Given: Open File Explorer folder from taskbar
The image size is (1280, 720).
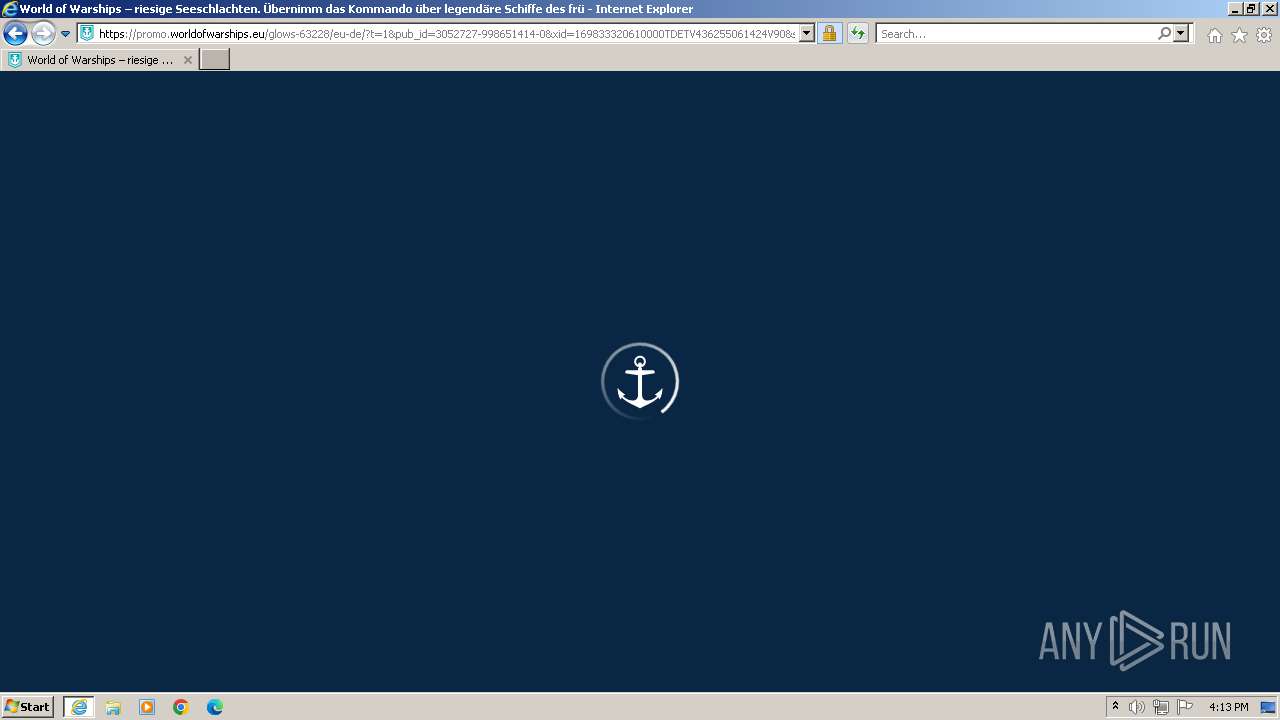Looking at the screenshot, I should coord(113,707).
